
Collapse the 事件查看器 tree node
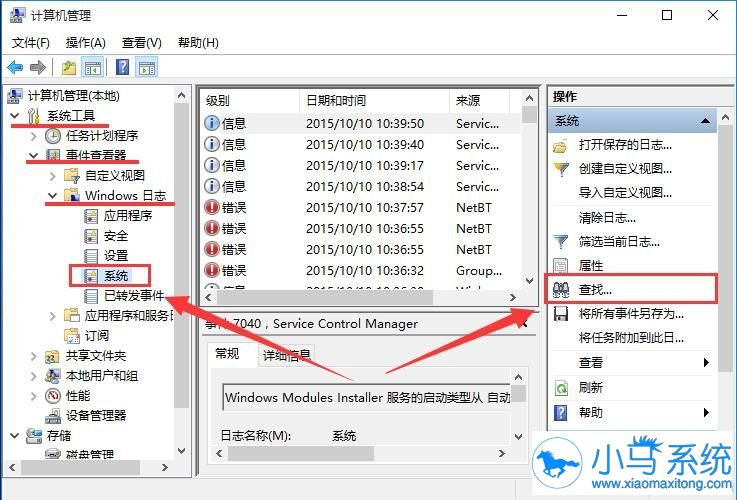pos(33,155)
